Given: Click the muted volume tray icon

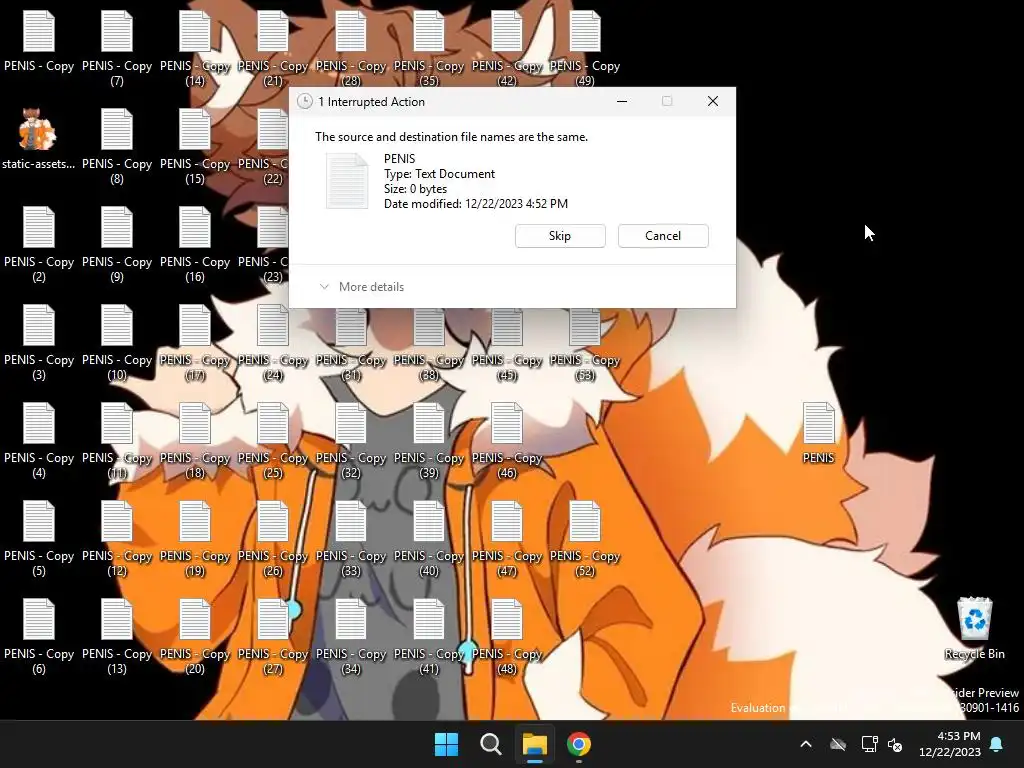Looking at the screenshot, I should click(895, 744).
